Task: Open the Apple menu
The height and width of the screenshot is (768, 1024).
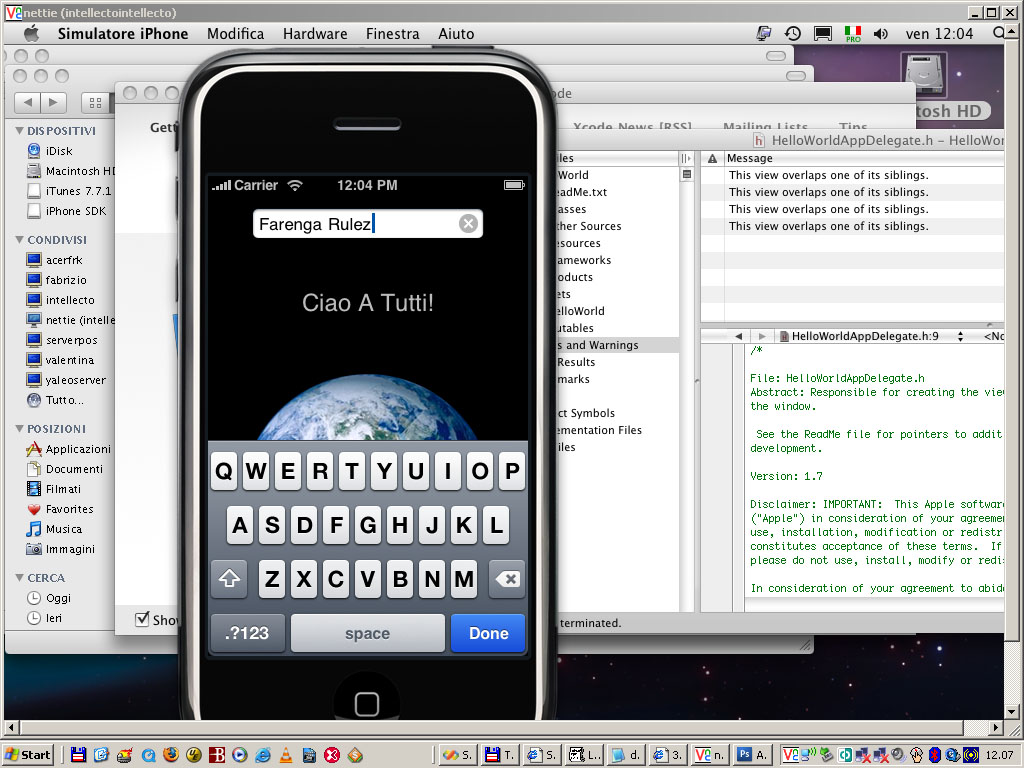Action: [31, 33]
